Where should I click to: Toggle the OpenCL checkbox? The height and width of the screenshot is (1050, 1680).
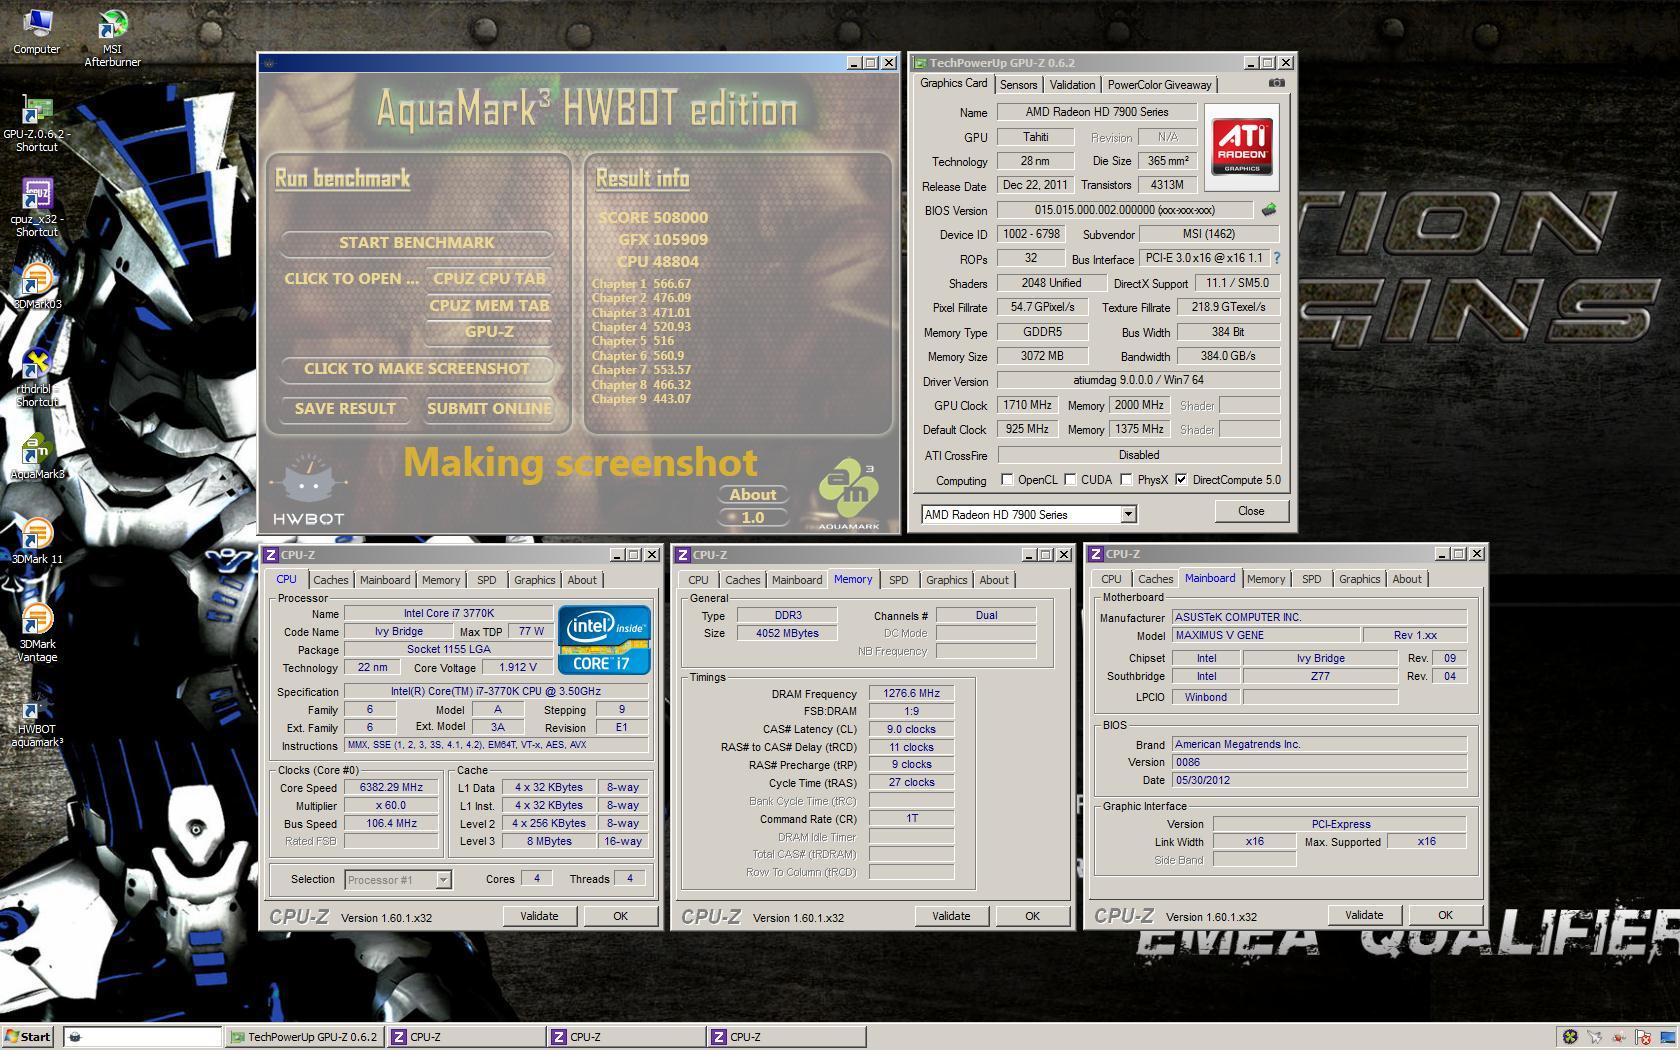click(1006, 480)
